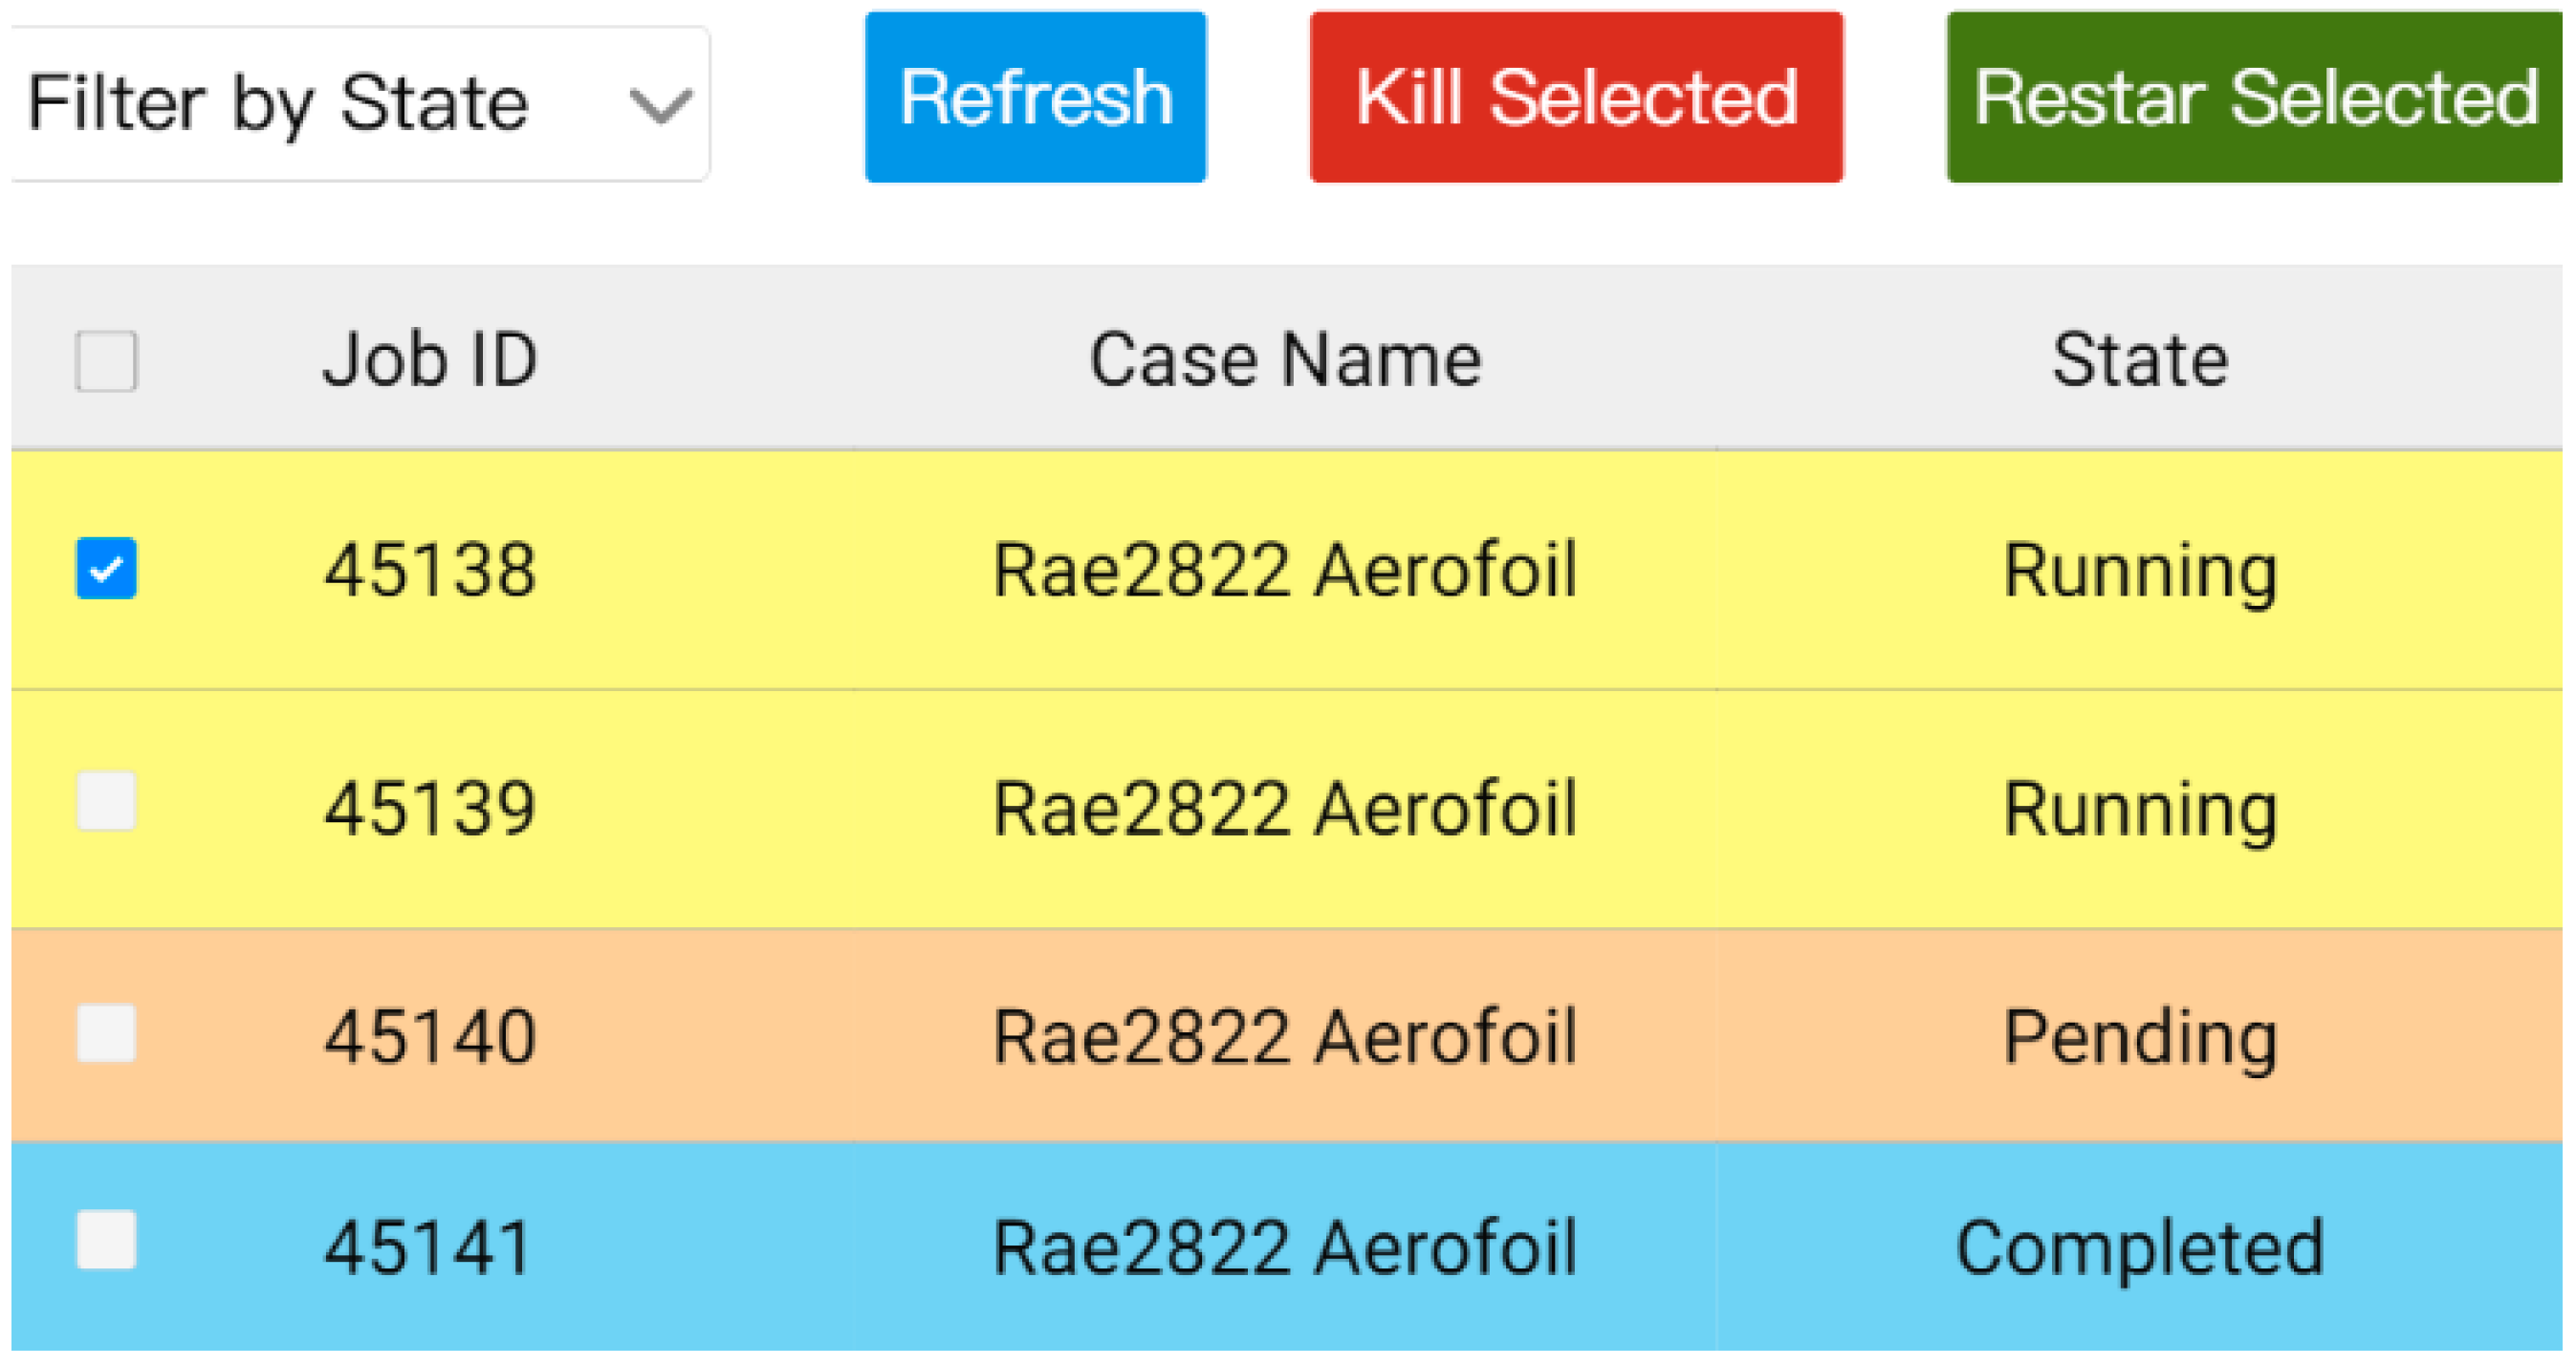Tick the checkbox for job 45141
This screenshot has width=2576, height=1365.
(106, 1241)
